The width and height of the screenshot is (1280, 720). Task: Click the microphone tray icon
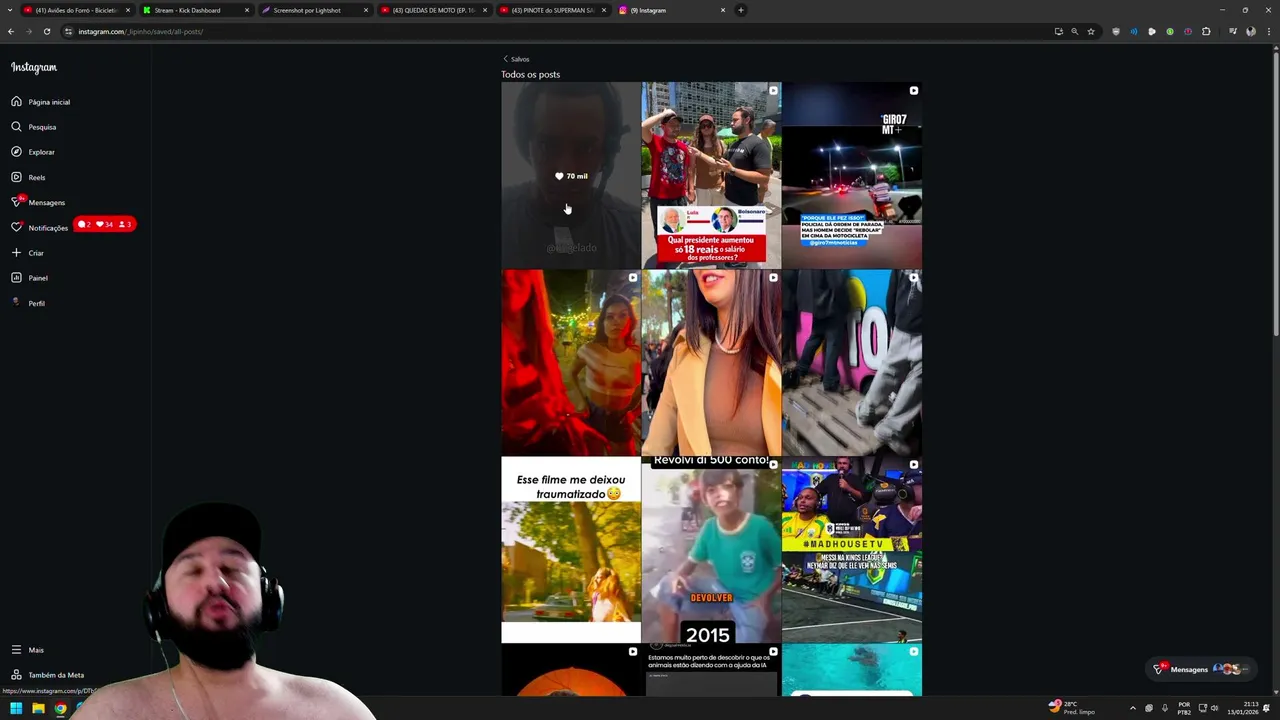[x=1164, y=708]
